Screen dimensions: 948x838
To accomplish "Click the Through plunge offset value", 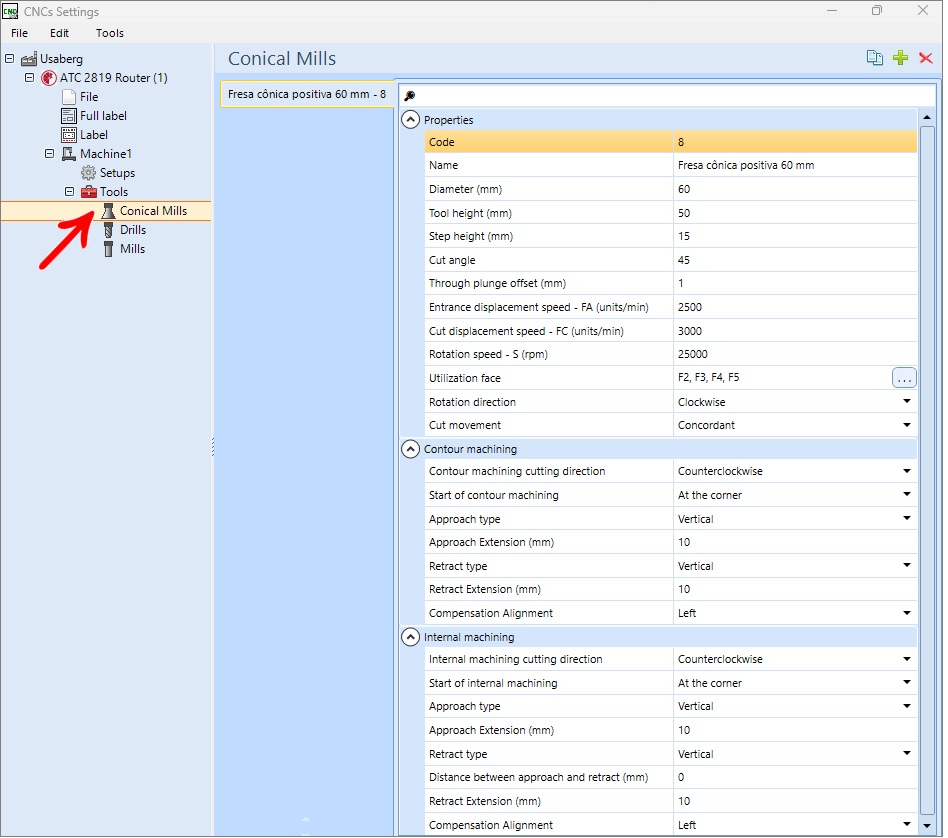I will tap(795, 284).
